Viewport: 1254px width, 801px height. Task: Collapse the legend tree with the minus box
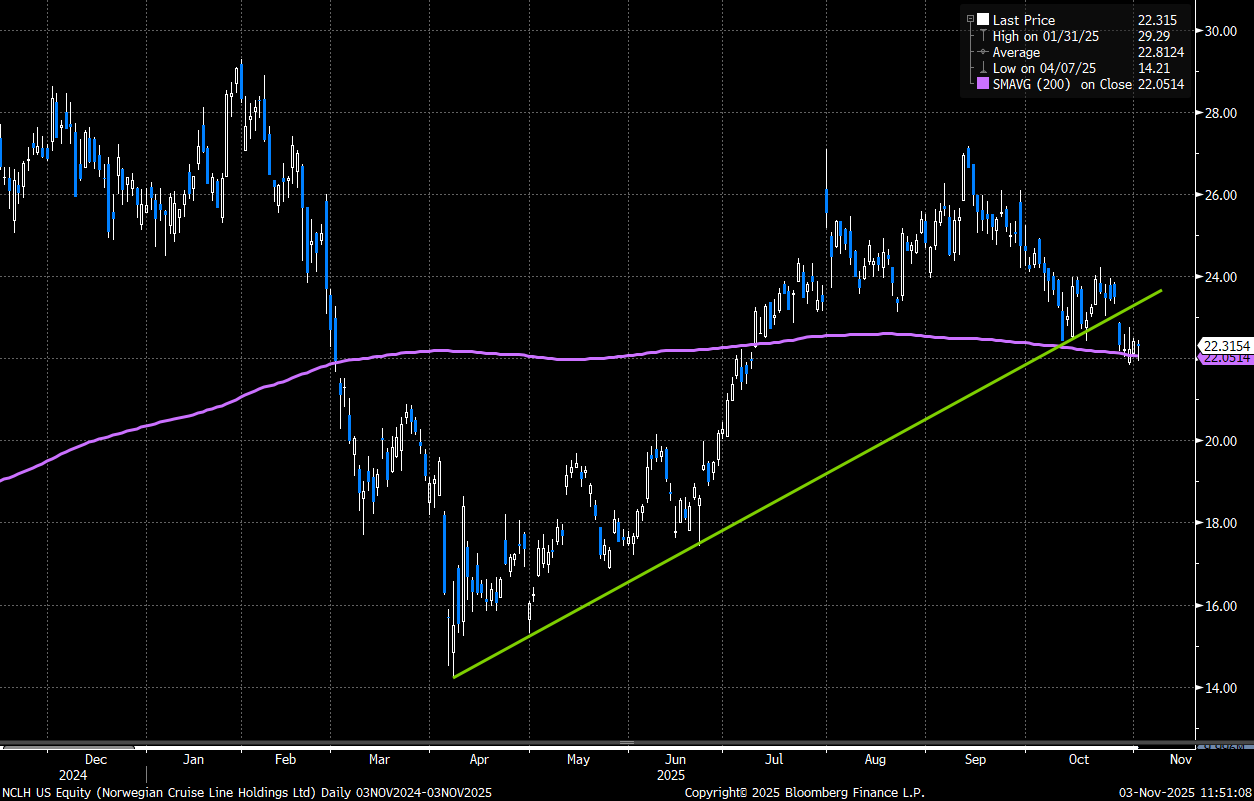point(969,19)
